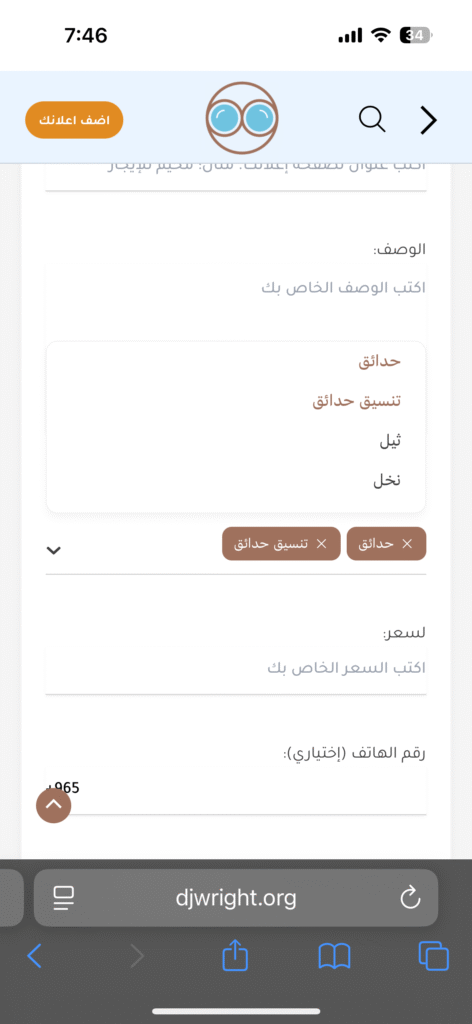Reload the page in Safari

click(410, 897)
